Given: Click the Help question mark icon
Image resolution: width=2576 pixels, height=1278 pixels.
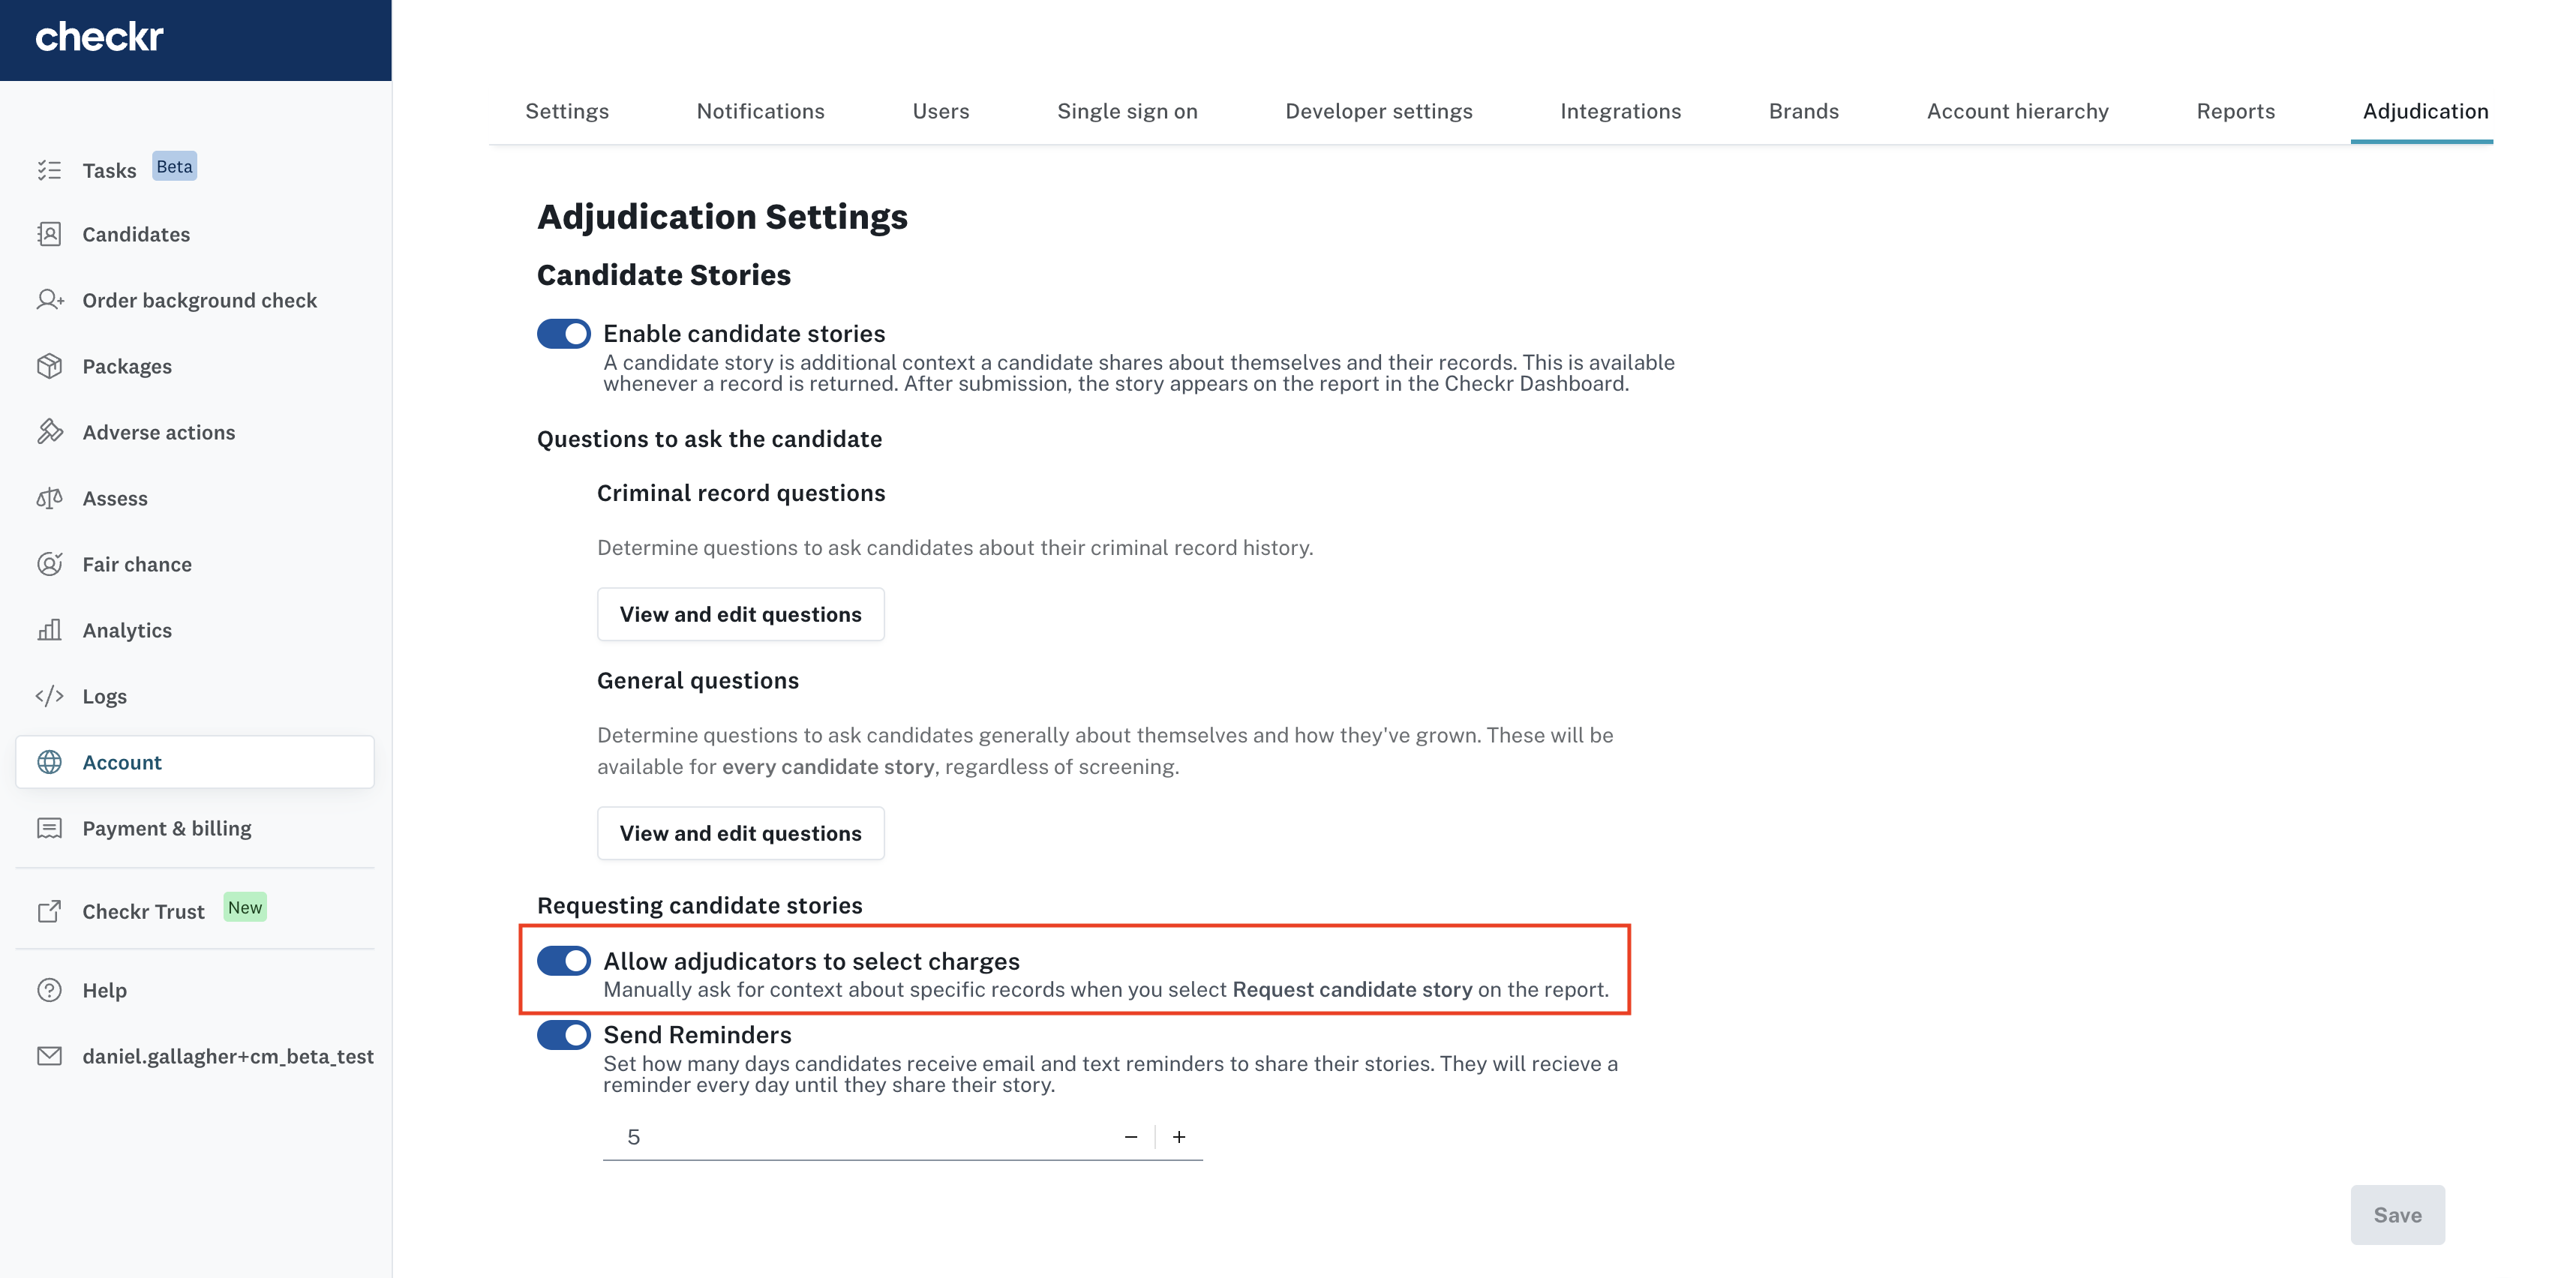Looking at the screenshot, I should [49, 990].
